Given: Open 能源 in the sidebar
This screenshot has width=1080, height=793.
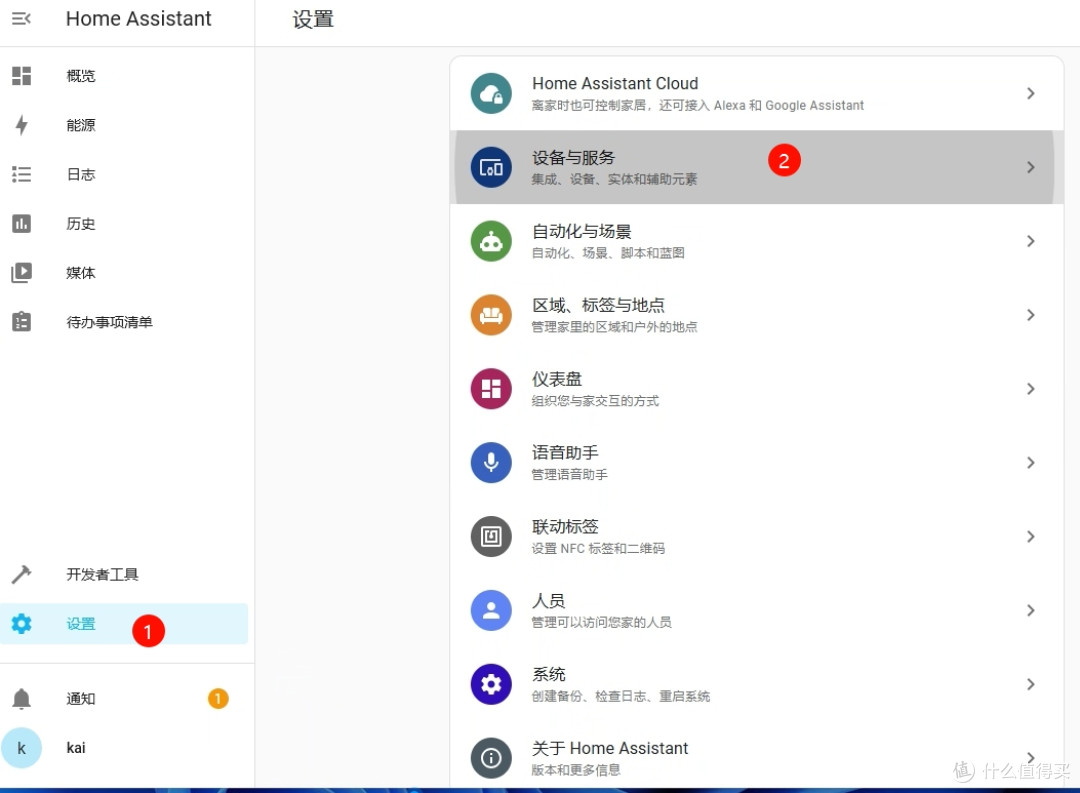Looking at the screenshot, I should click(x=81, y=125).
